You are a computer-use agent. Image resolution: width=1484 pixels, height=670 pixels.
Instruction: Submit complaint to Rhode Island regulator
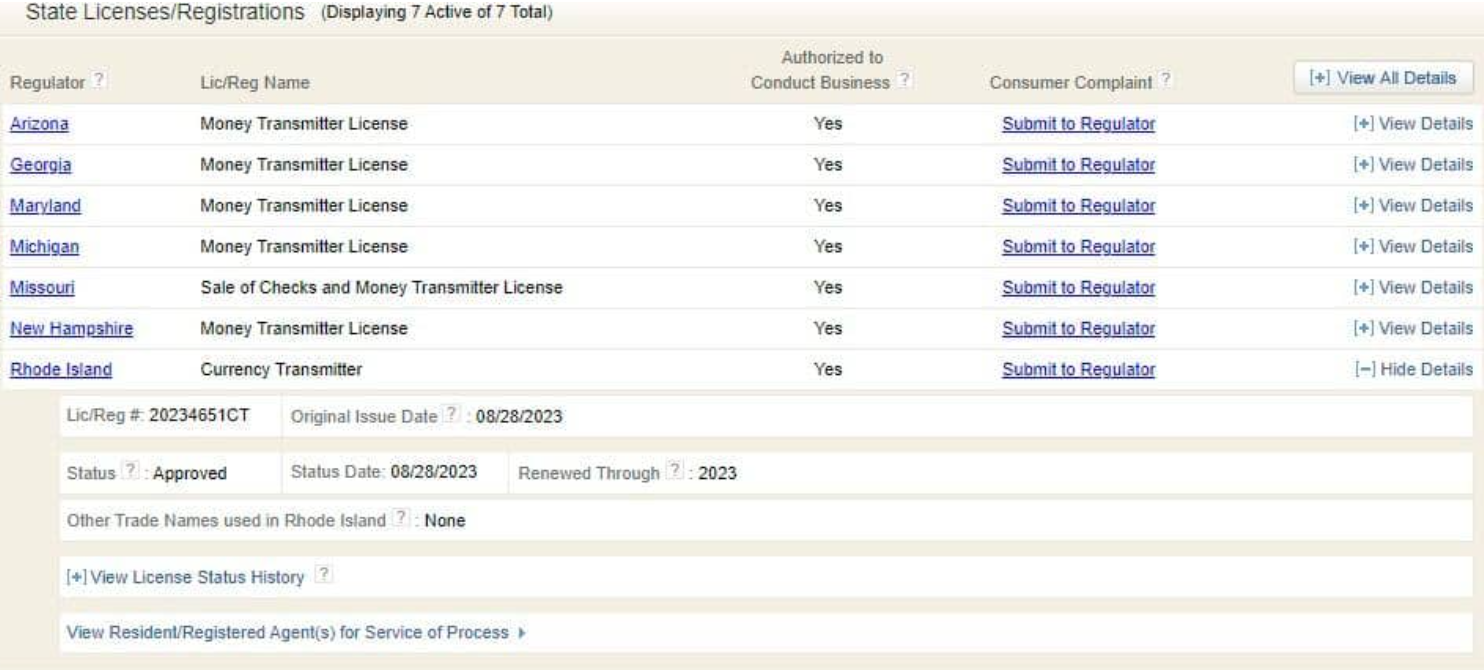(x=1078, y=369)
